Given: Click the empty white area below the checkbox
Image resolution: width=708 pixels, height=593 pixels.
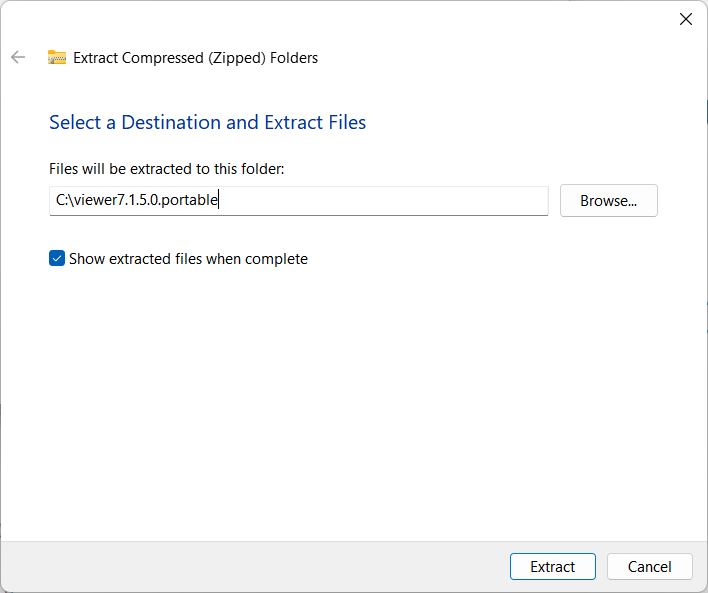Looking at the screenshot, I should click(x=350, y=400).
